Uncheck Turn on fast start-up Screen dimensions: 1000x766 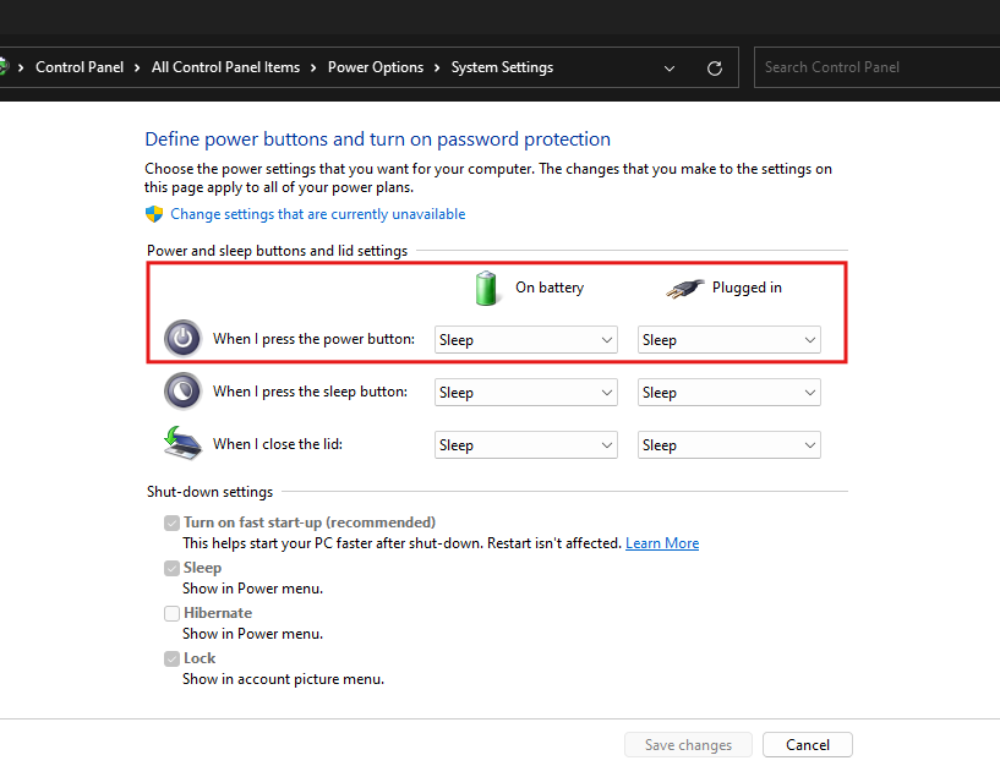click(x=171, y=522)
